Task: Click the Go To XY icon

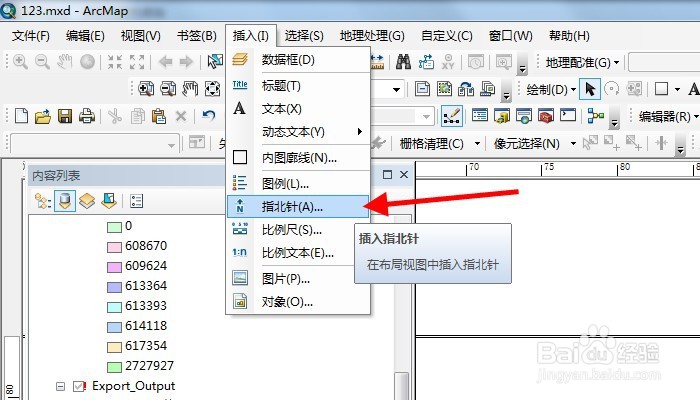Action: click(x=448, y=62)
